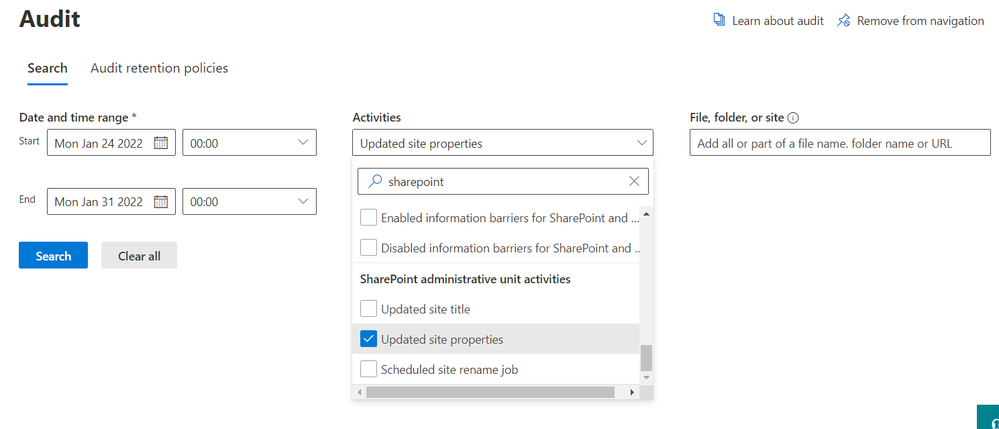Focus the File, folder, or site input
The width and height of the screenshot is (999, 429).
tap(840, 143)
